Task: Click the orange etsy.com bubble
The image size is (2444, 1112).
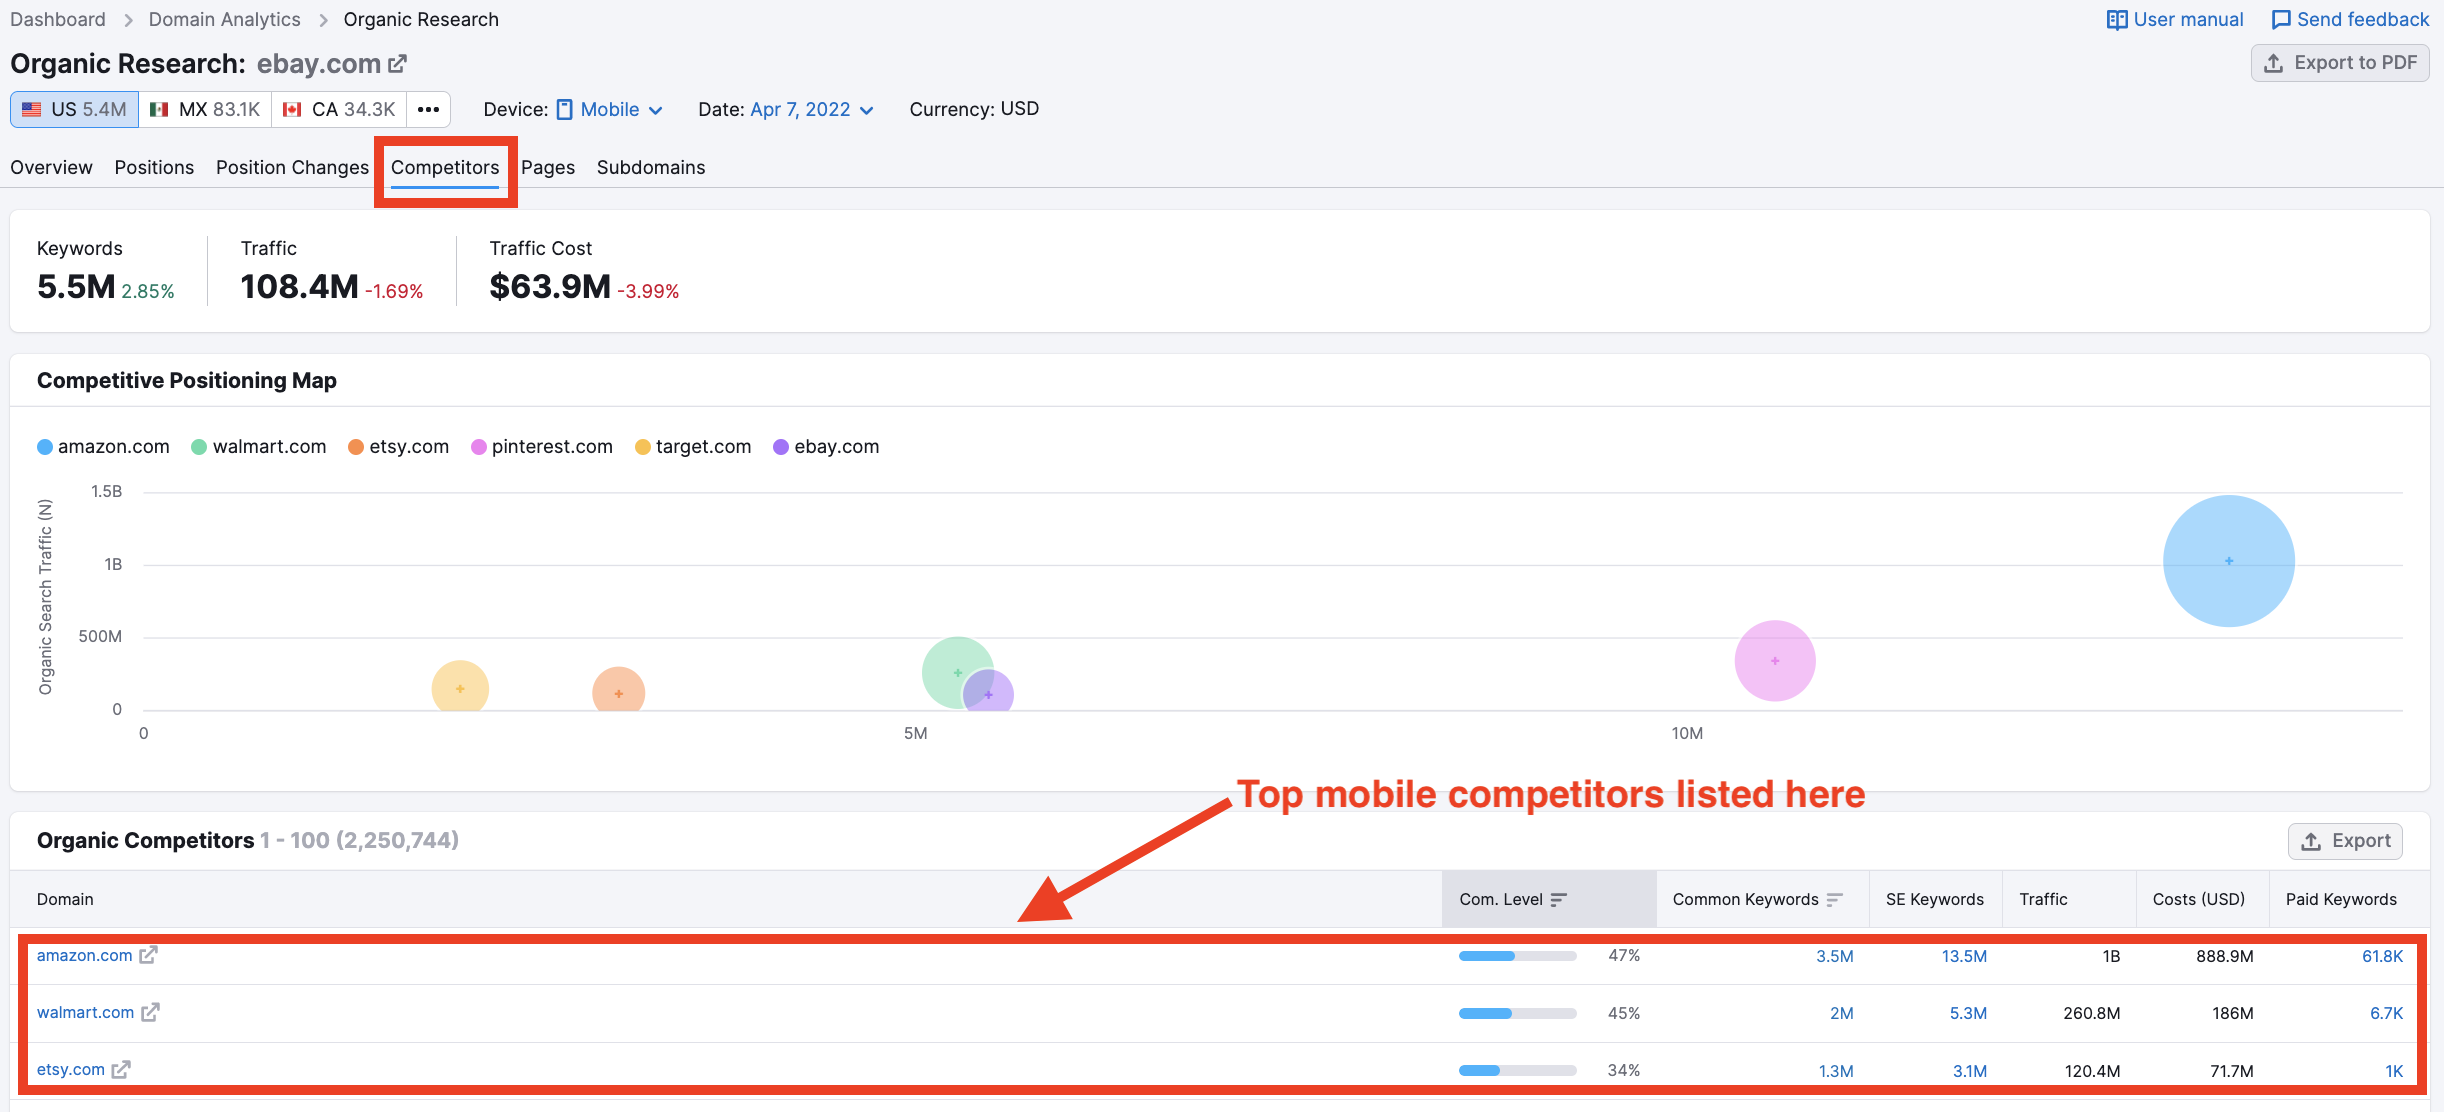Action: [618, 690]
